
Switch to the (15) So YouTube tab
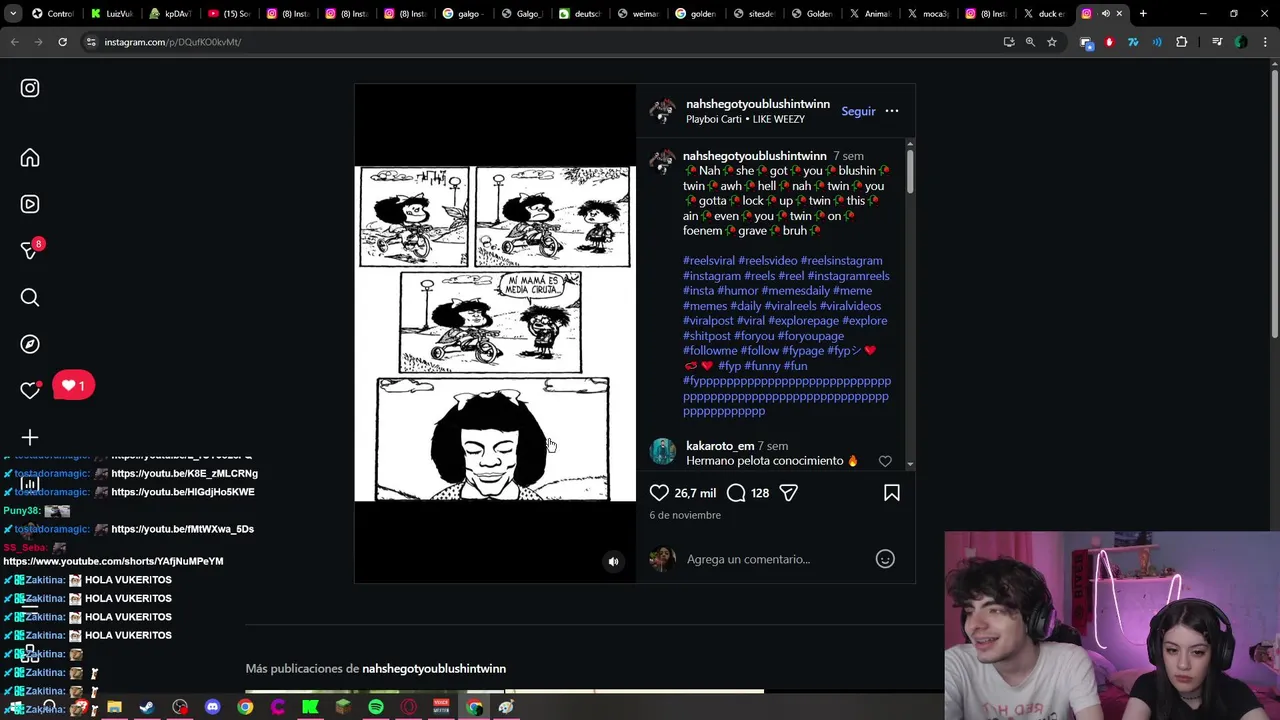pyautogui.click(x=229, y=14)
